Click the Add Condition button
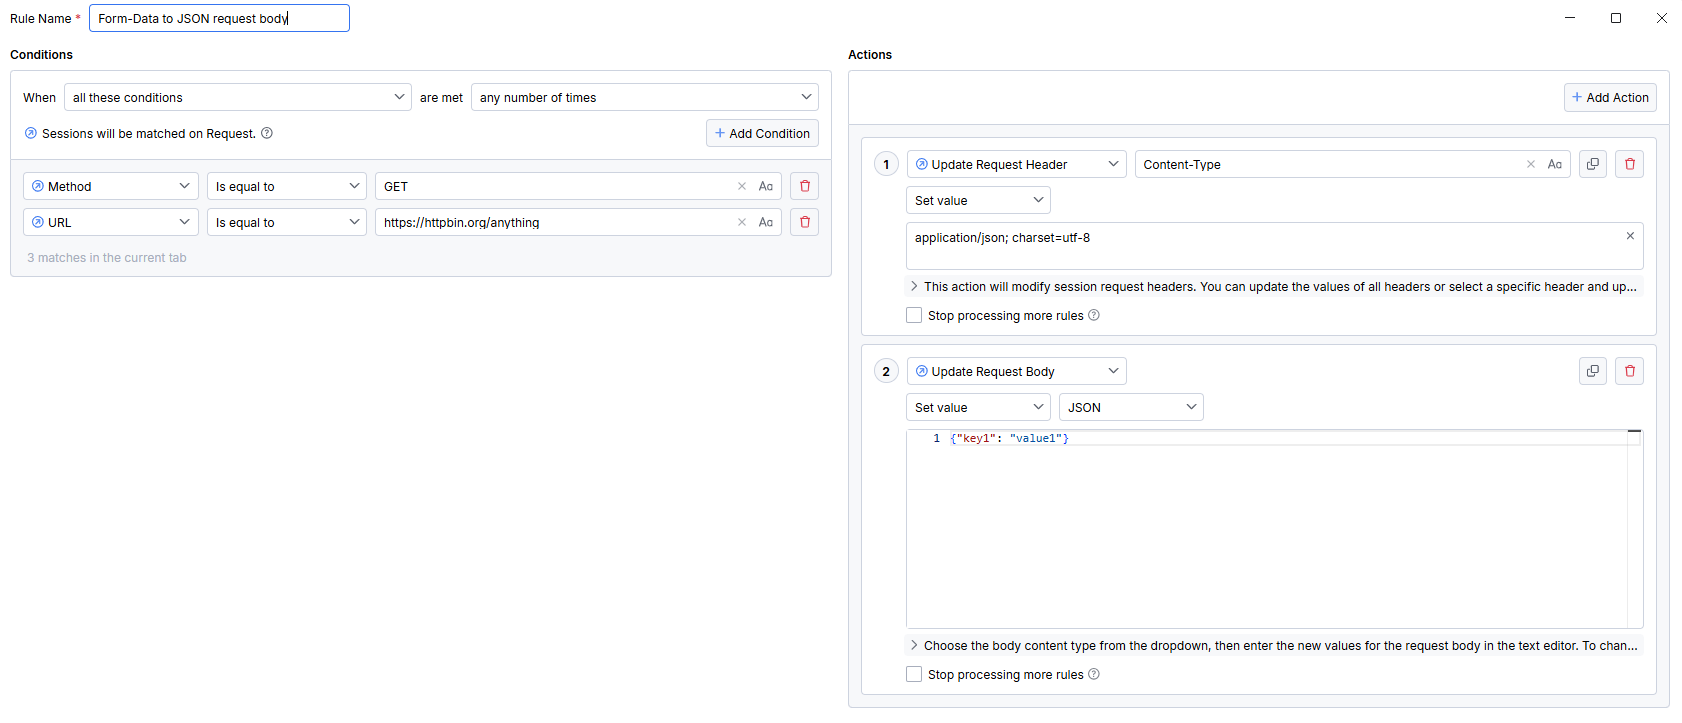This screenshot has height=723, width=1682. (x=762, y=133)
